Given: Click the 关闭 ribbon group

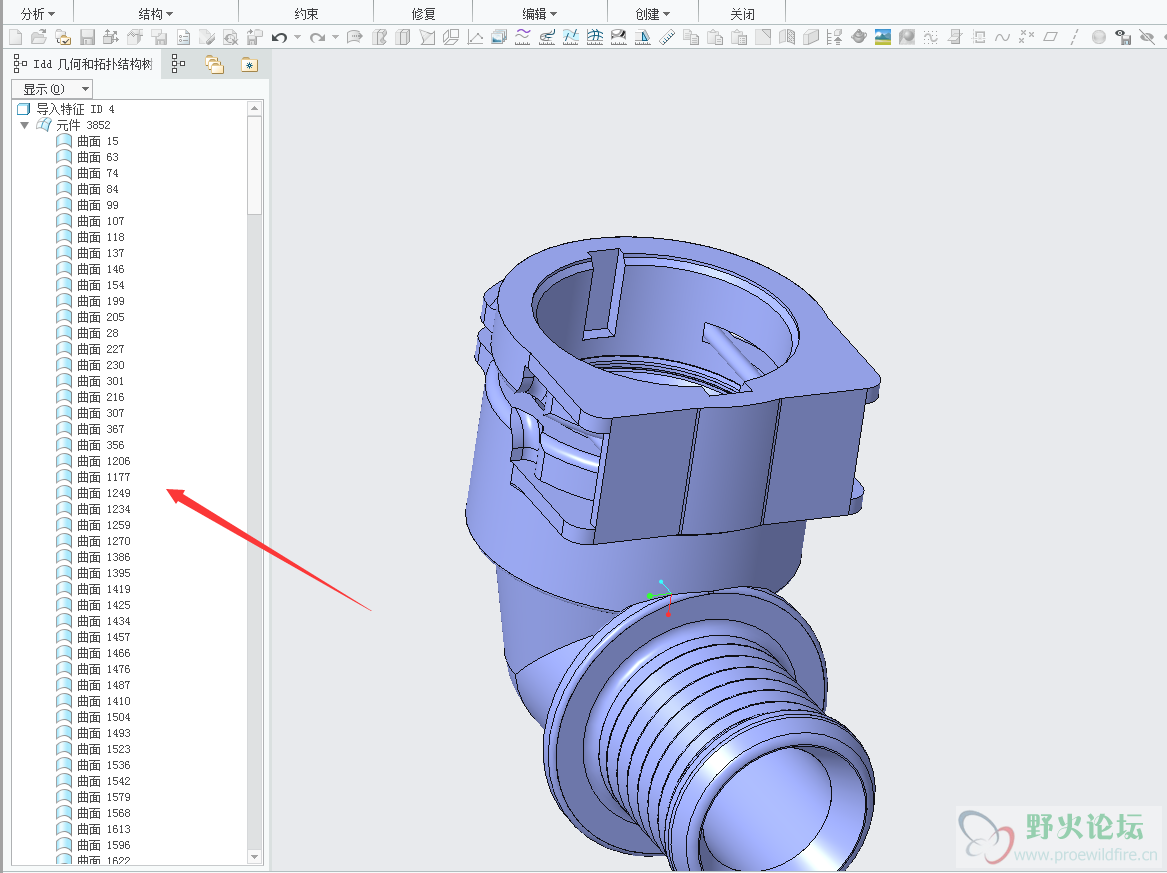Looking at the screenshot, I should pyautogui.click(x=742, y=13).
